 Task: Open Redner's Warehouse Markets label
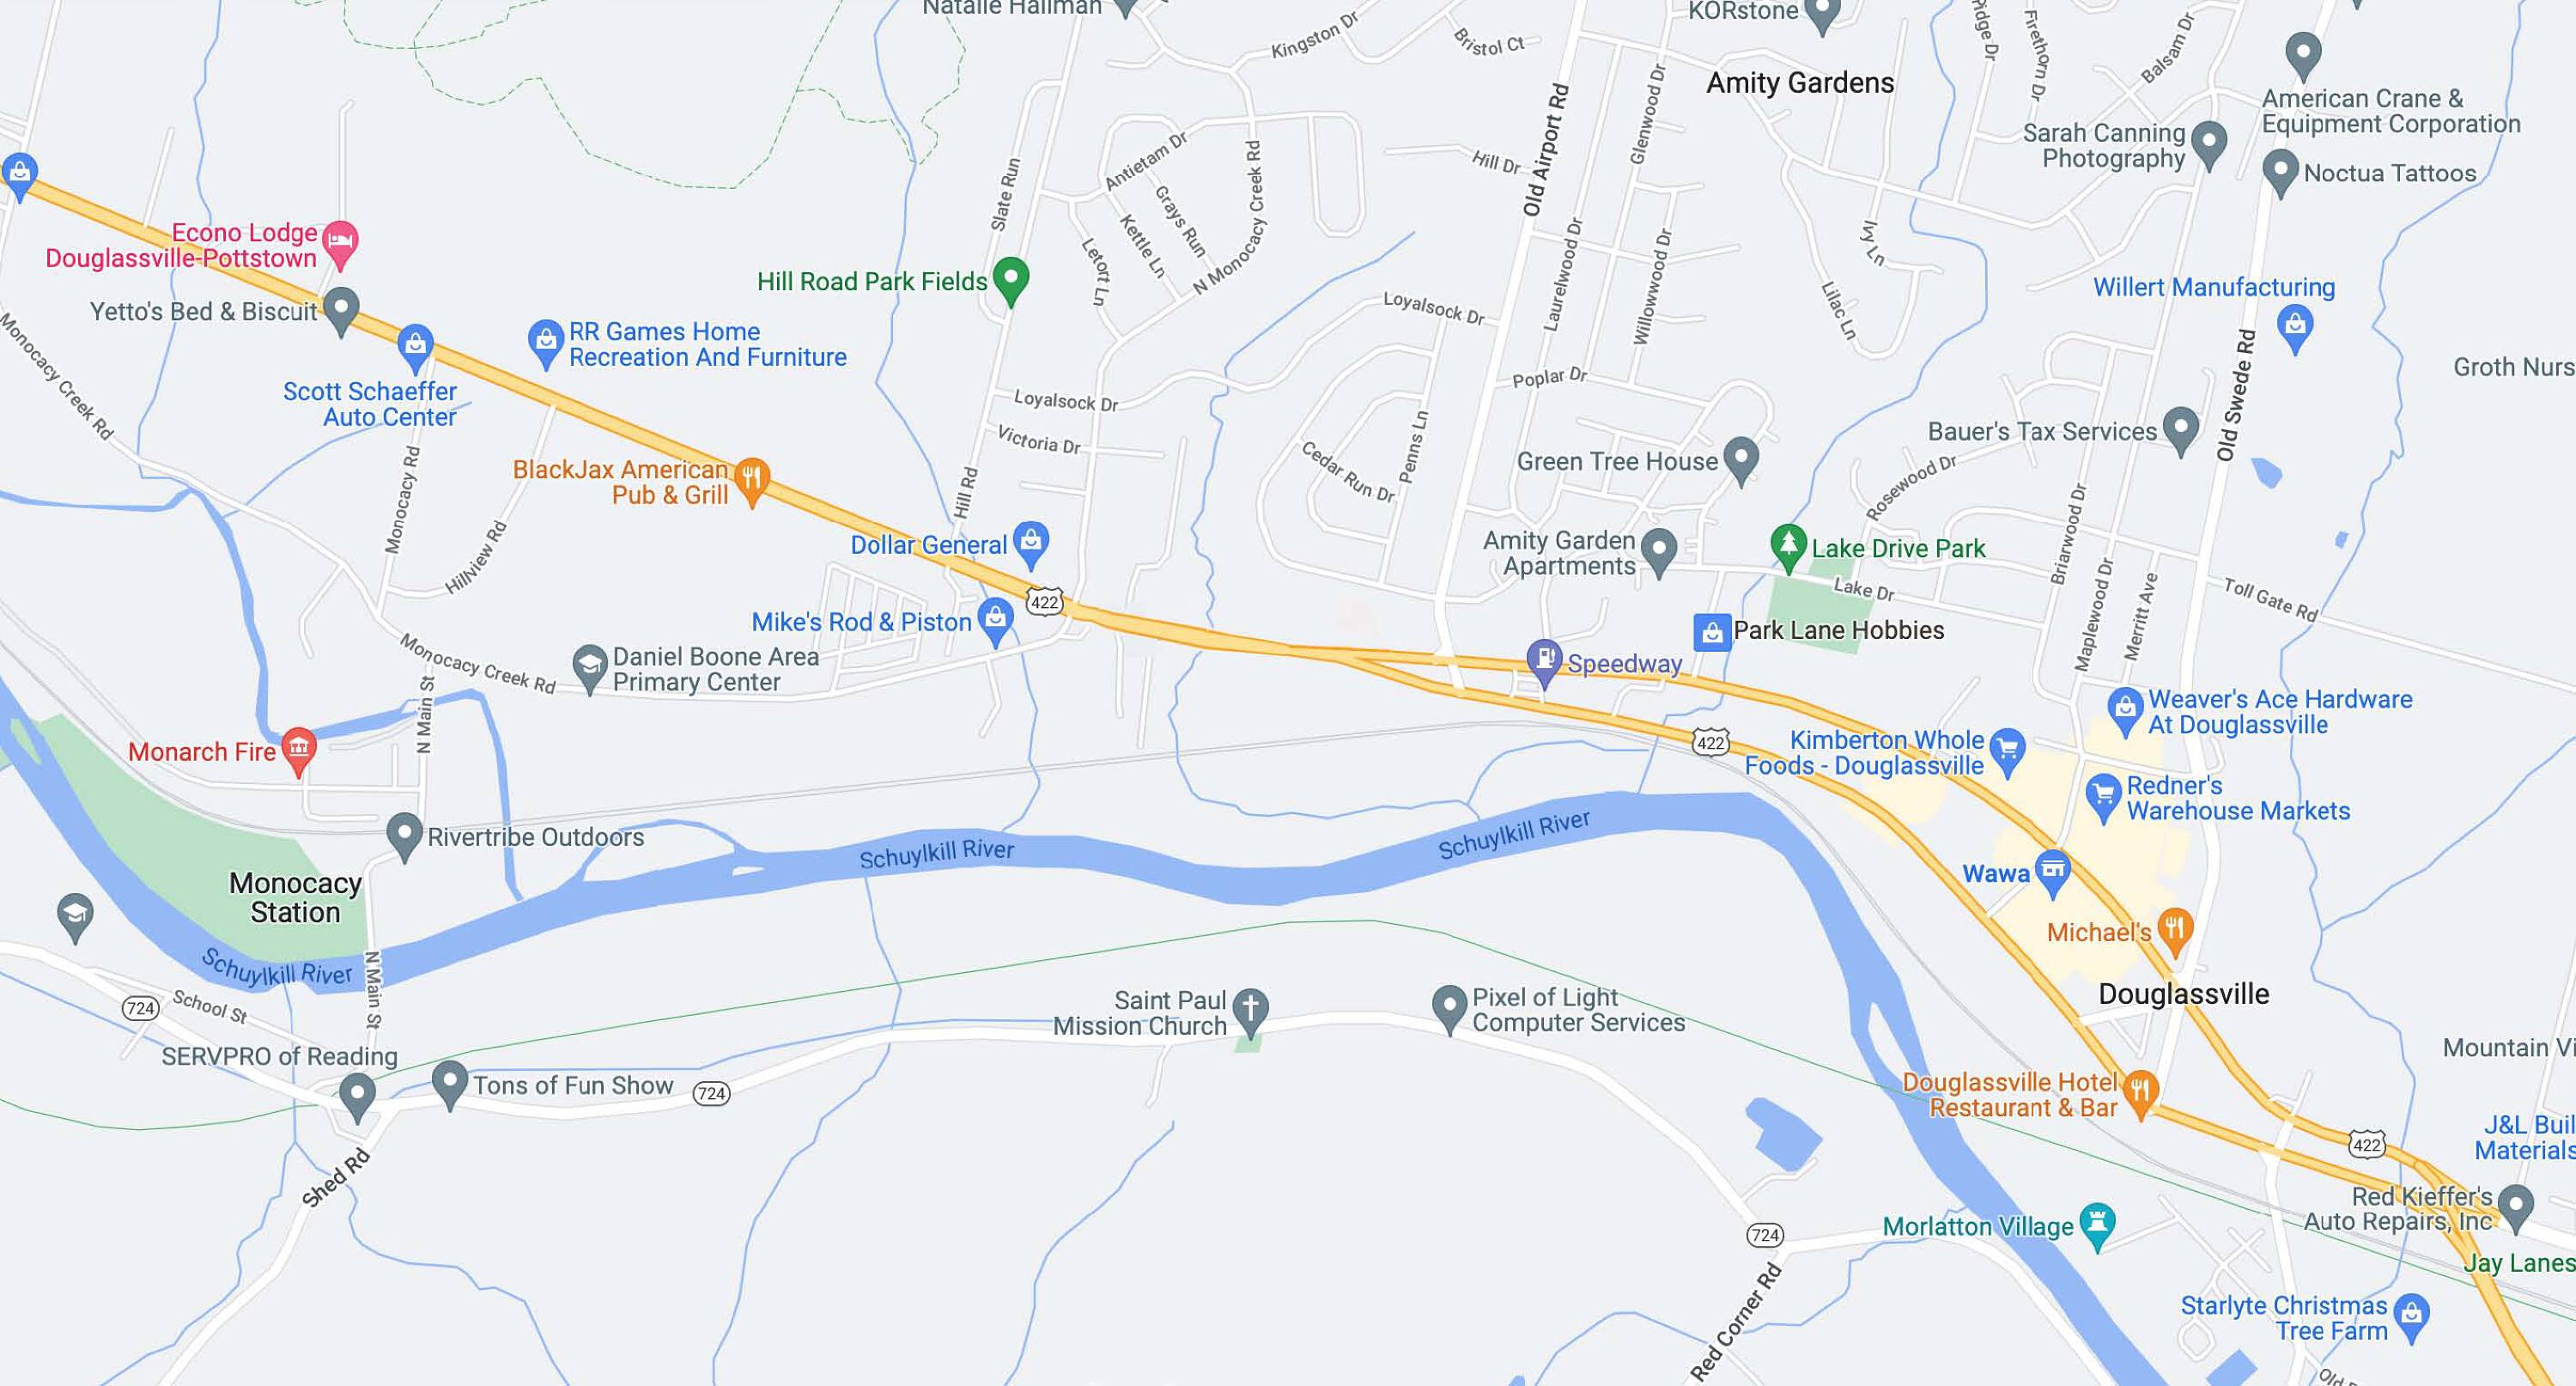tap(2238, 798)
